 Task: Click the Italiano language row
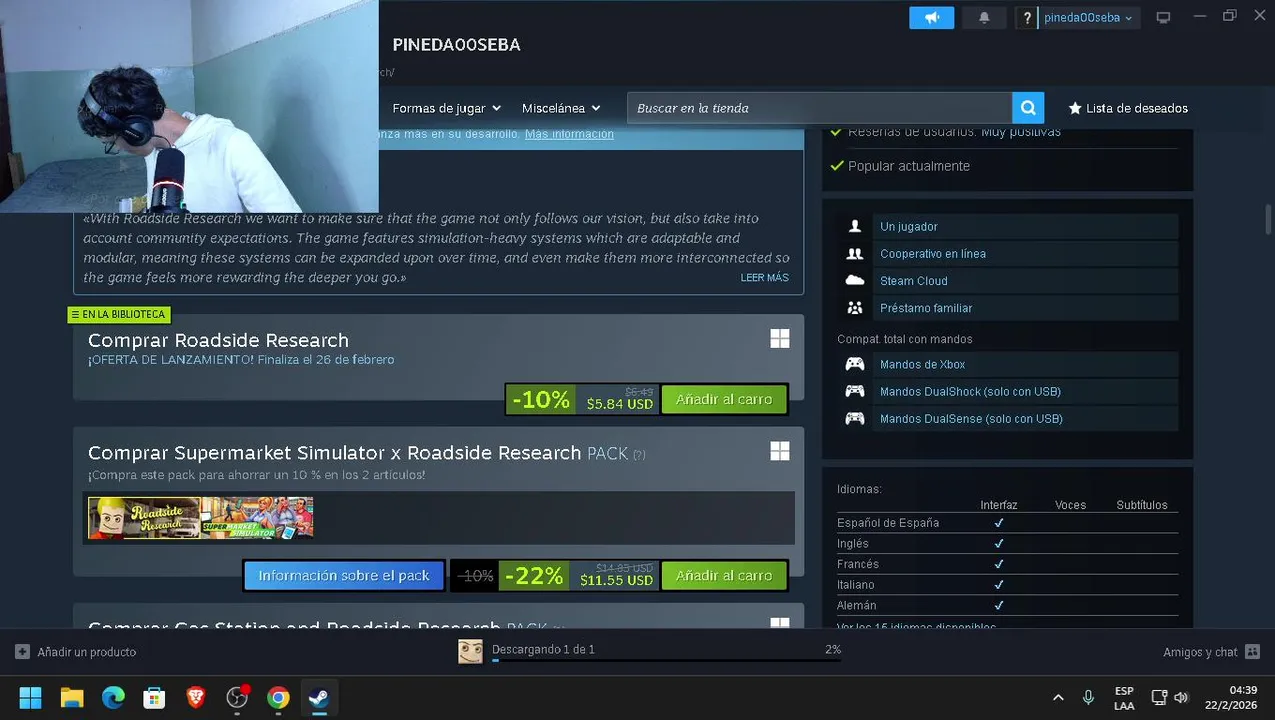point(1007,585)
